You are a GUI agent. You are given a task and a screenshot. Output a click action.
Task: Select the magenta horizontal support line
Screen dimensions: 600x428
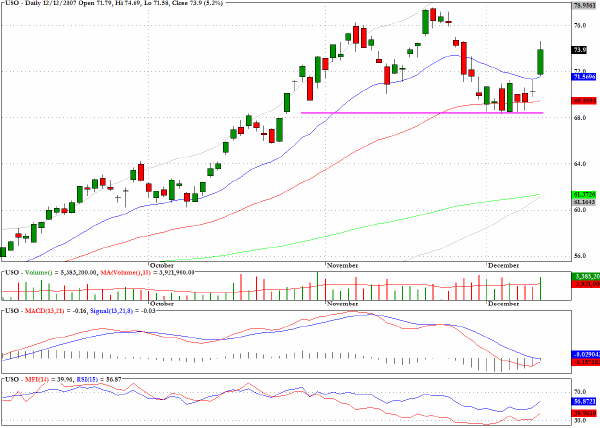point(422,113)
